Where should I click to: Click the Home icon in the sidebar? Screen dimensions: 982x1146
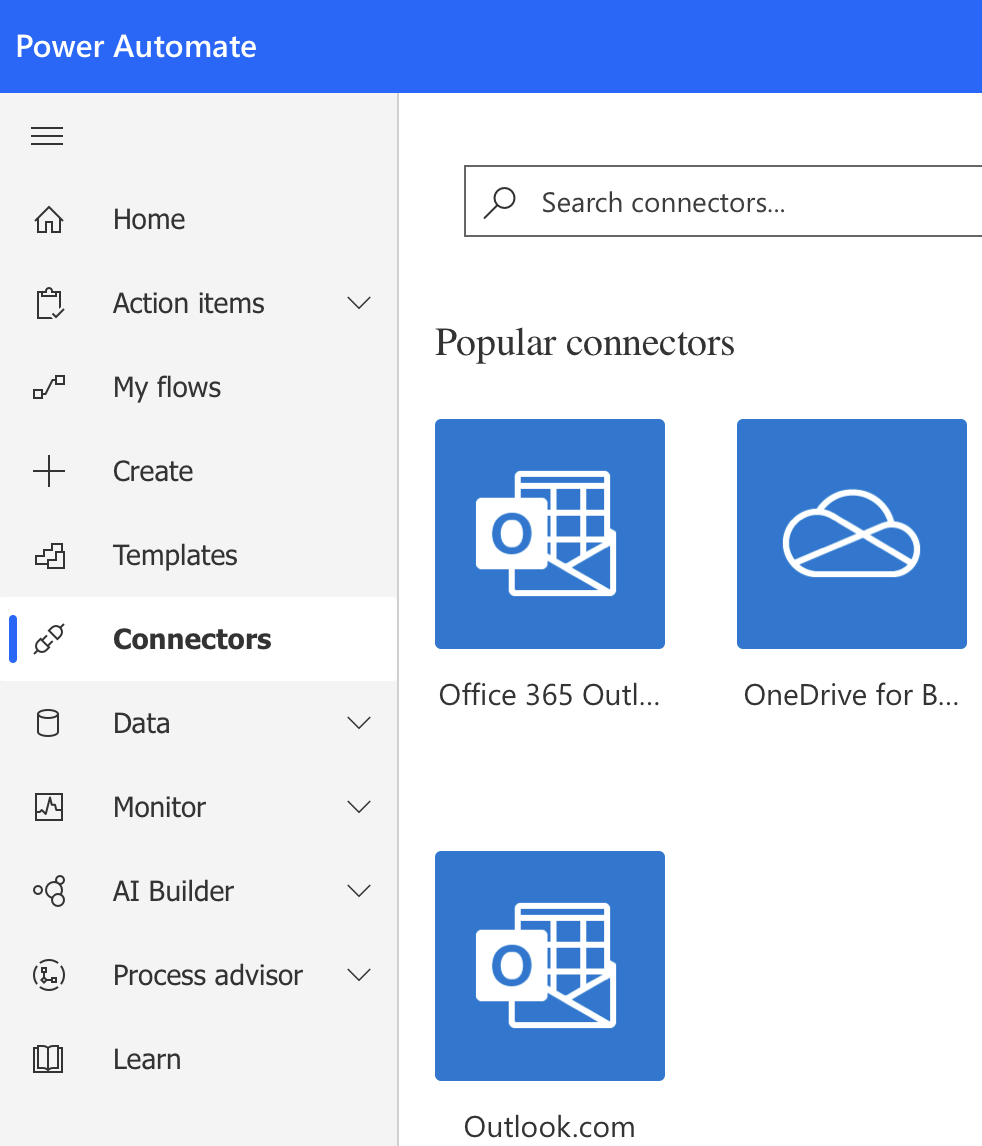[x=48, y=219]
